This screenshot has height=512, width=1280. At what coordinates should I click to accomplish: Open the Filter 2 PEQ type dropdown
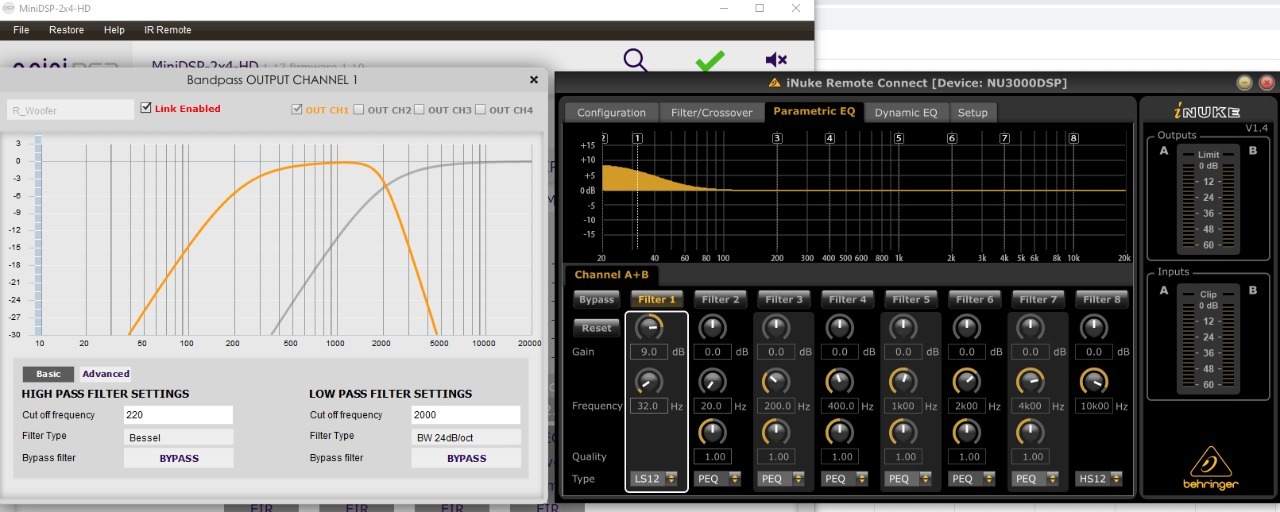pos(718,479)
